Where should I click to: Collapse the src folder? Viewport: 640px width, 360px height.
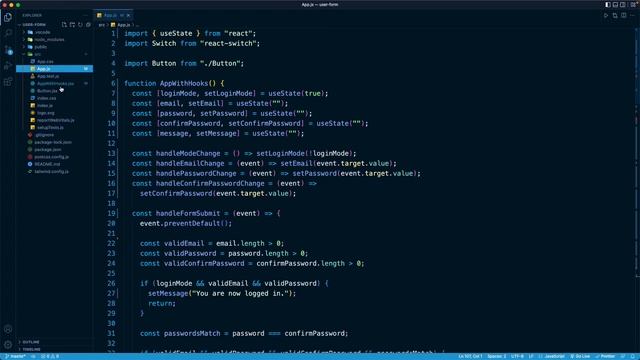tap(54, 54)
